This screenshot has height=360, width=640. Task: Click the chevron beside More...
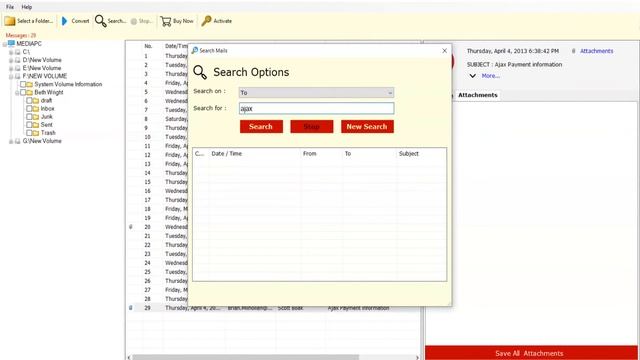[472, 76]
